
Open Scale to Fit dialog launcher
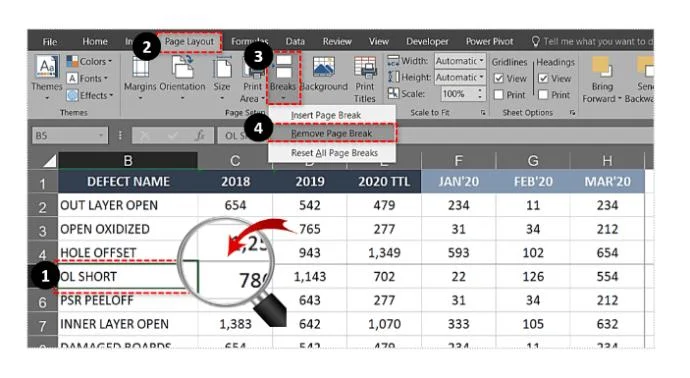click(x=483, y=113)
